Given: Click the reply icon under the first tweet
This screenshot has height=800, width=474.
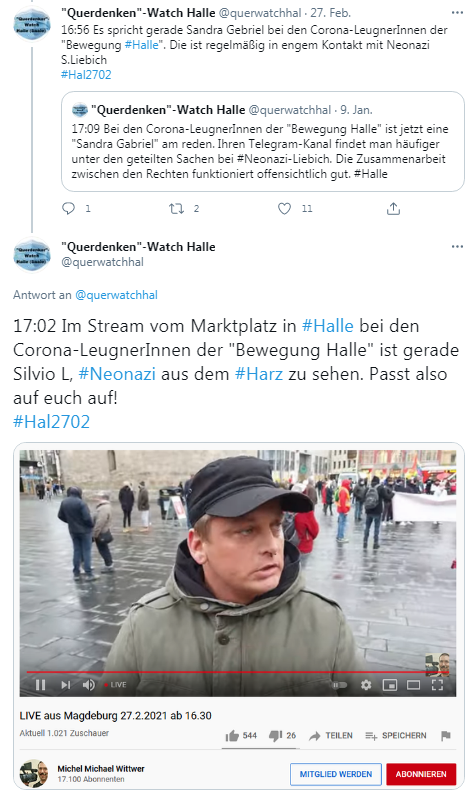Looking at the screenshot, I should 68,208.
